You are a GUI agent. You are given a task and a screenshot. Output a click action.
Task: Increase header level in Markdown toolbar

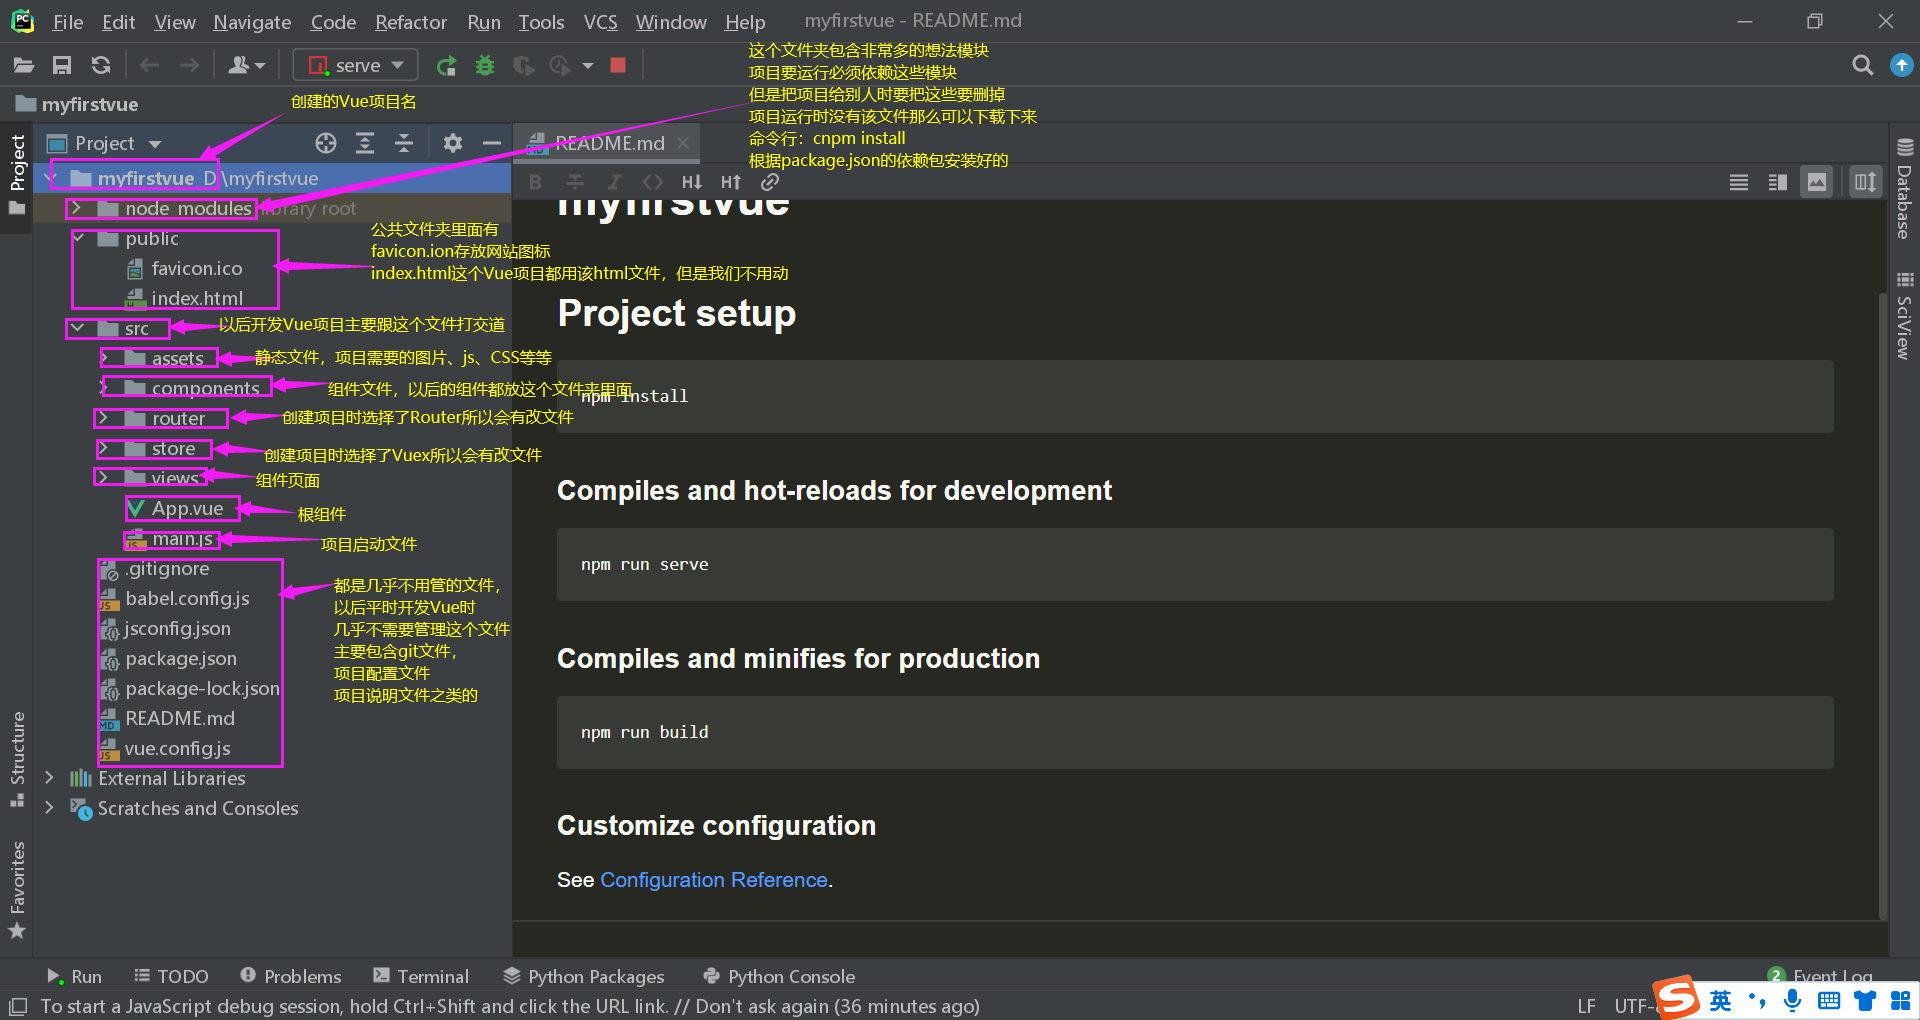click(731, 182)
